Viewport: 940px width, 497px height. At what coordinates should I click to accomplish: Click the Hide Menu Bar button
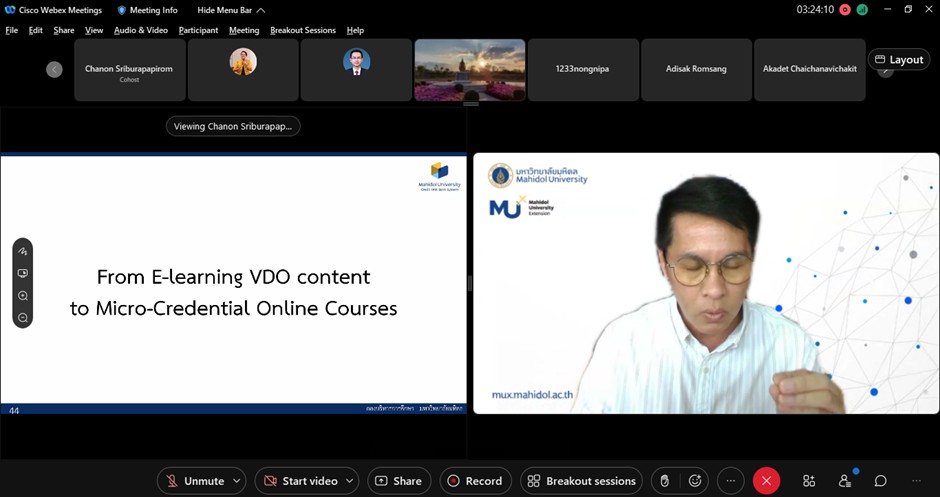pos(230,10)
